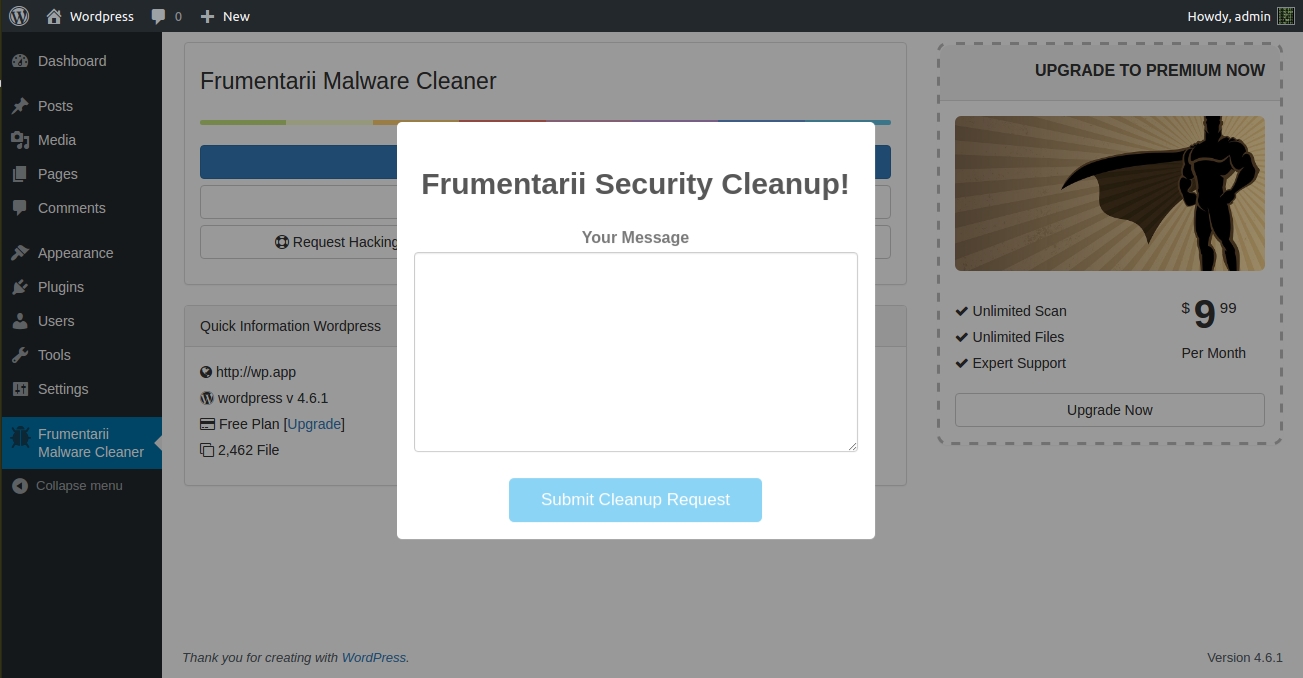Go to the Users menu
This screenshot has width=1303, height=678.
point(56,321)
